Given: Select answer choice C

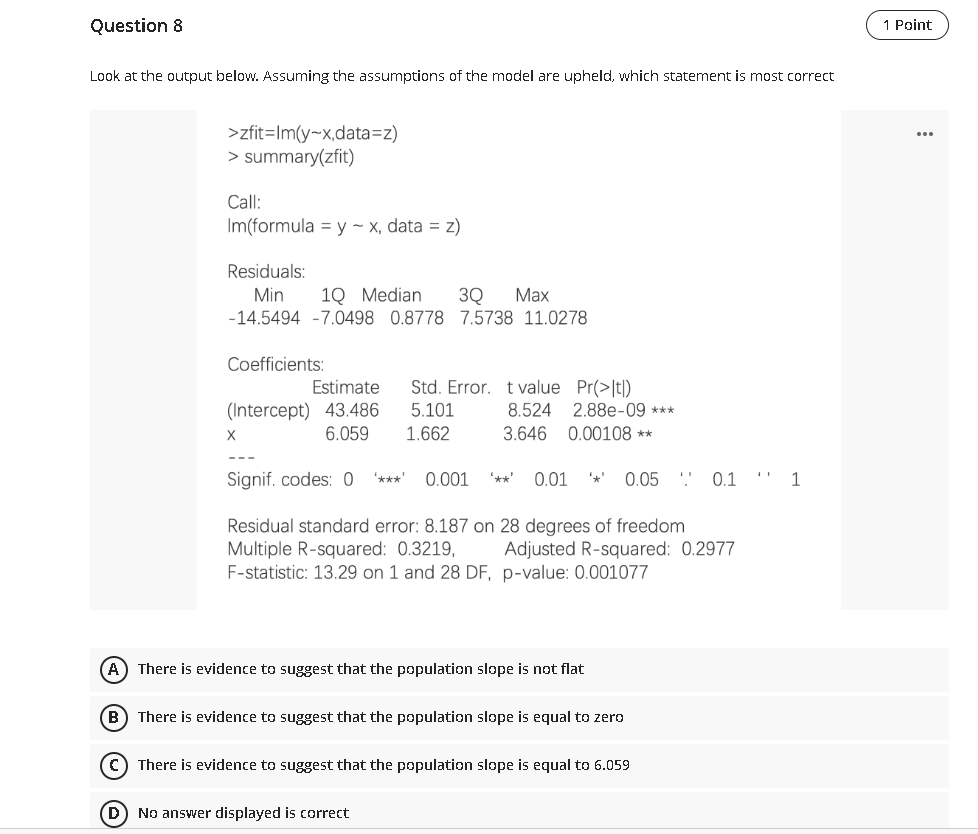Looking at the screenshot, I should click(113, 765).
